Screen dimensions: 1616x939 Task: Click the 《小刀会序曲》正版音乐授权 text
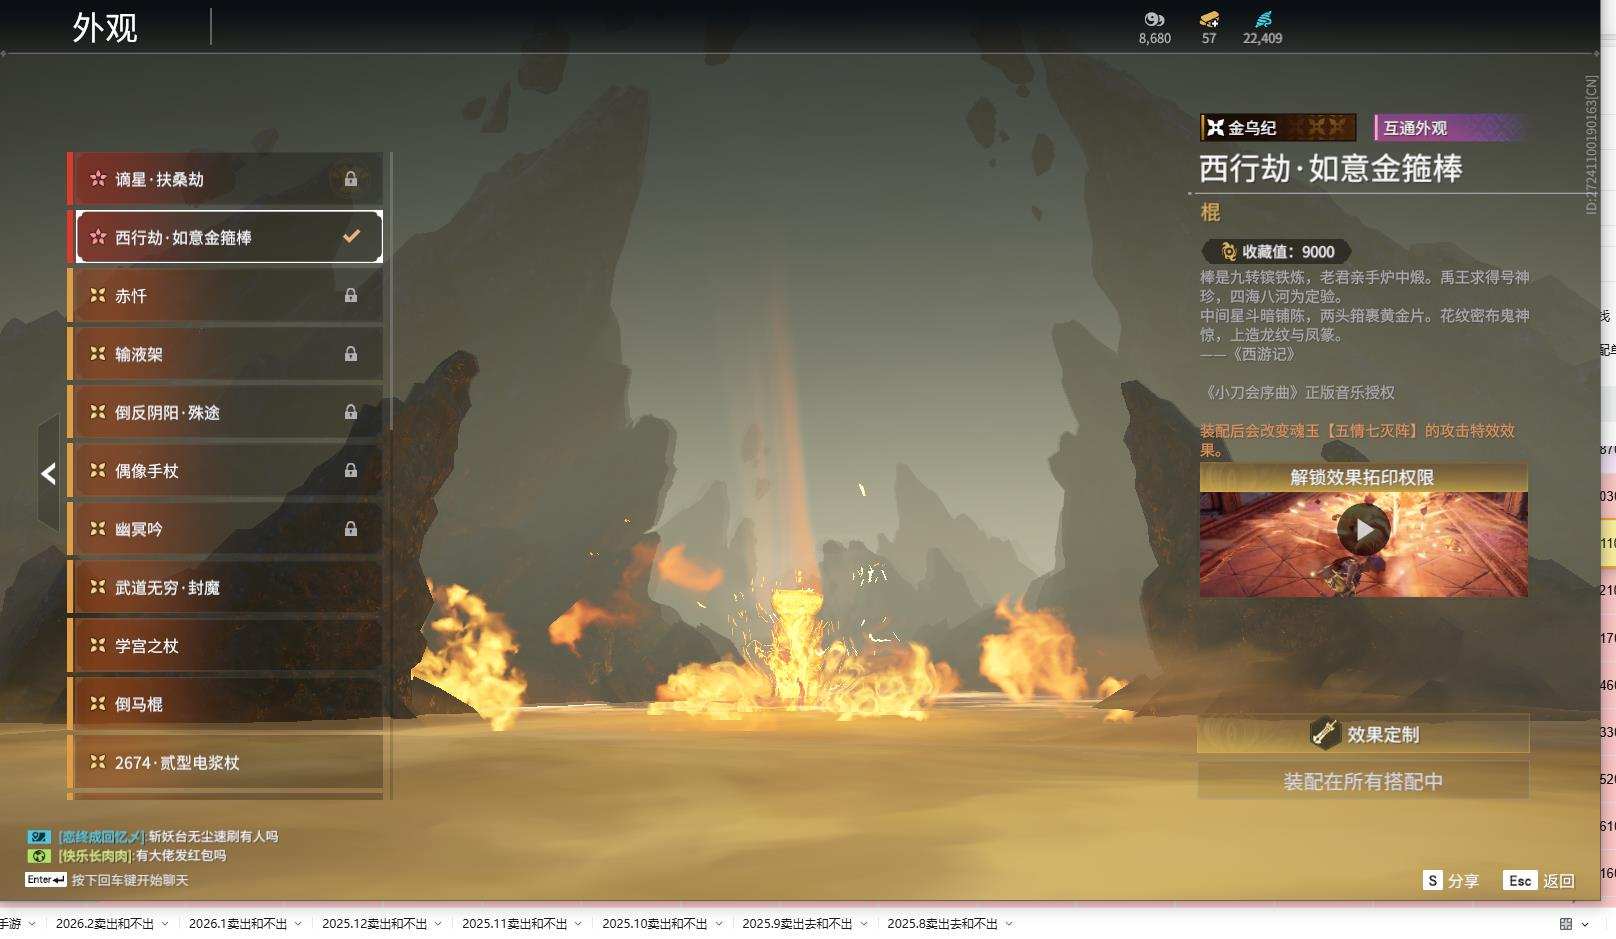pos(1297,393)
